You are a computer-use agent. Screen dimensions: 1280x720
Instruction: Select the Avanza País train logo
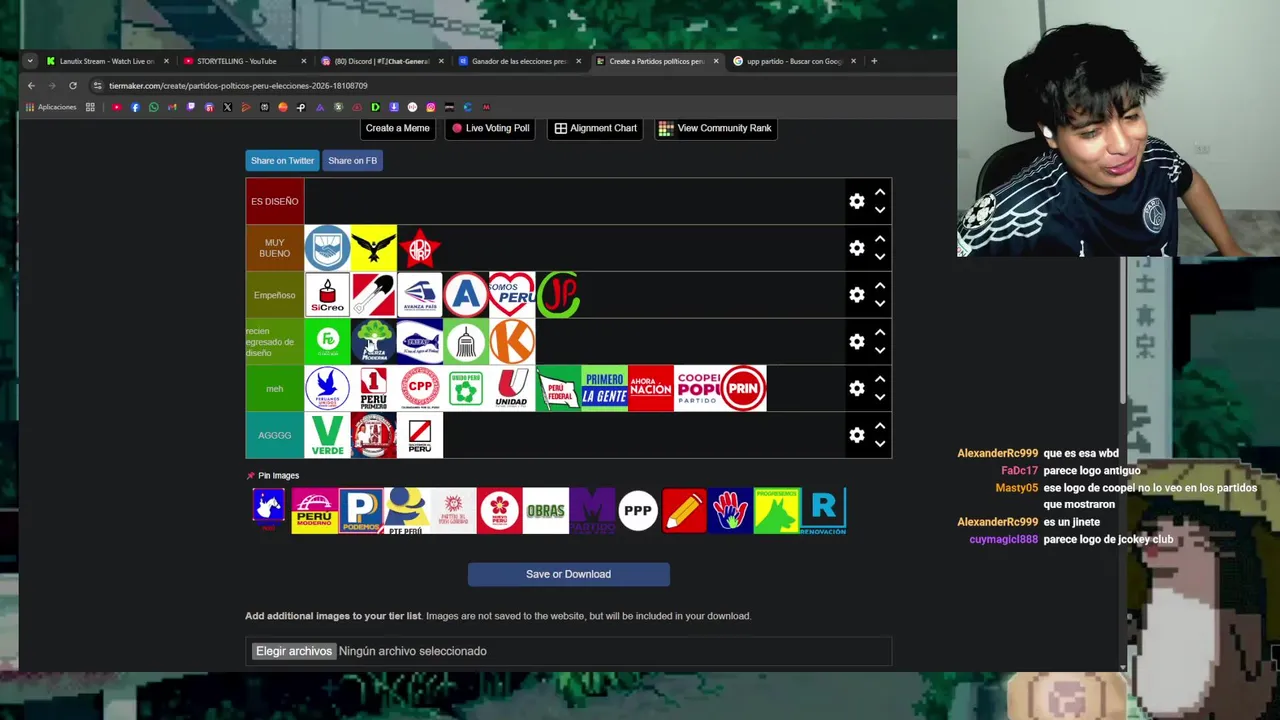(420, 295)
